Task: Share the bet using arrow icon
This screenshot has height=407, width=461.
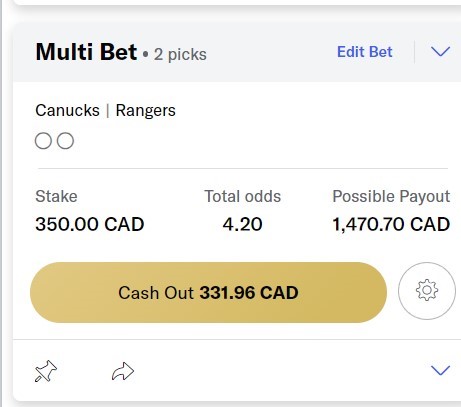Action: click(x=123, y=371)
